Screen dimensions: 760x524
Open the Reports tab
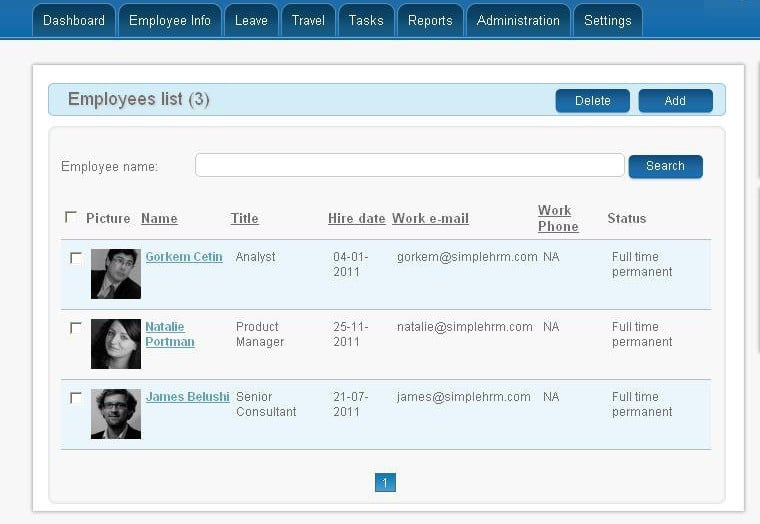coord(430,20)
